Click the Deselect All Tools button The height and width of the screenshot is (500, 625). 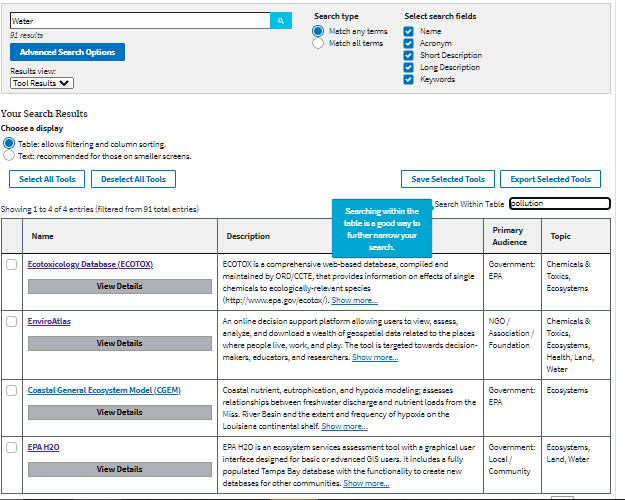click(133, 179)
